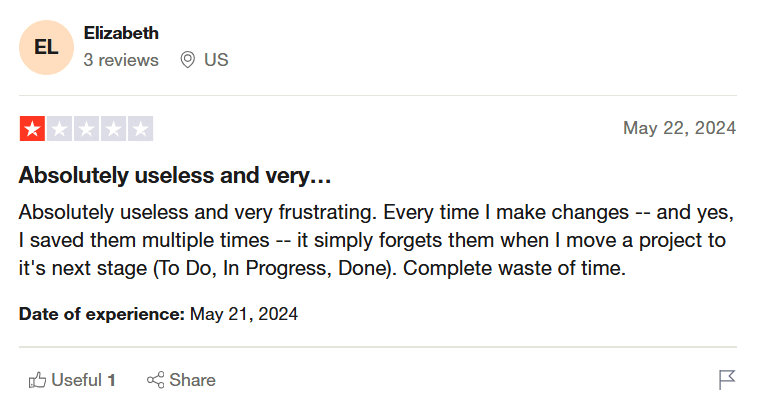Mark review as Useful via text label

[76, 380]
